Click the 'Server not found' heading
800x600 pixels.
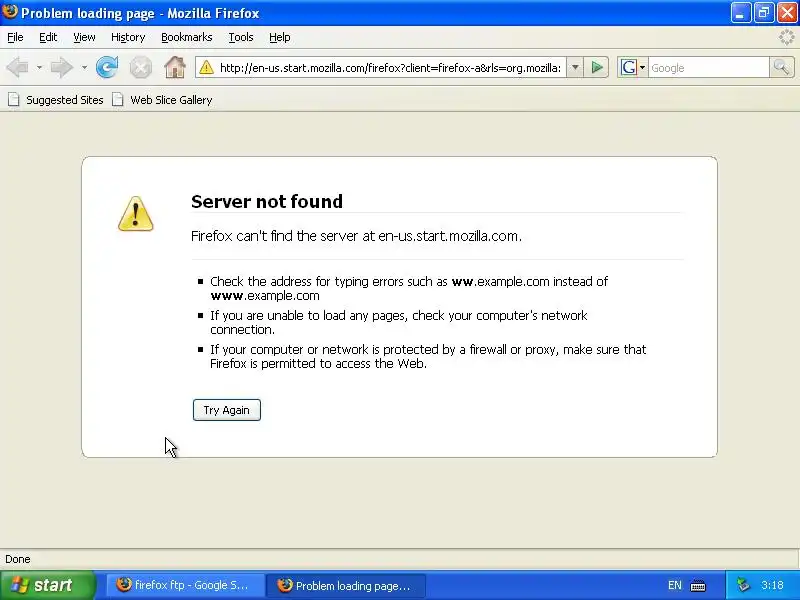pos(267,202)
